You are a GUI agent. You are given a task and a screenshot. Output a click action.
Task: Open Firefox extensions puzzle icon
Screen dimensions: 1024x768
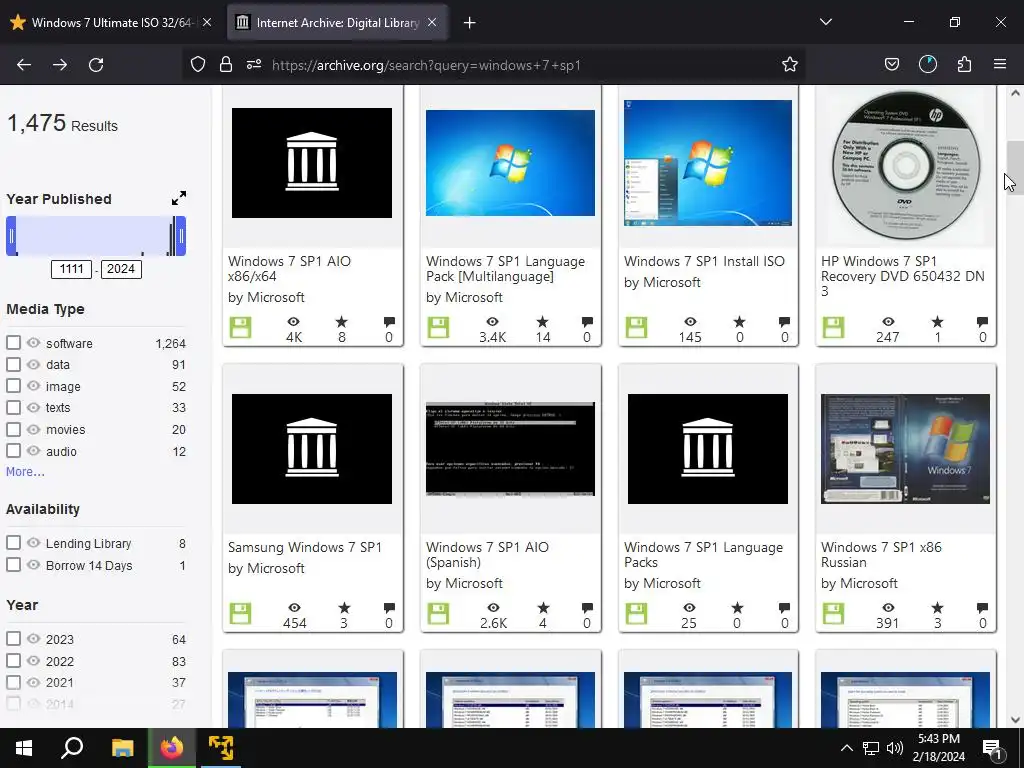pos(964,64)
